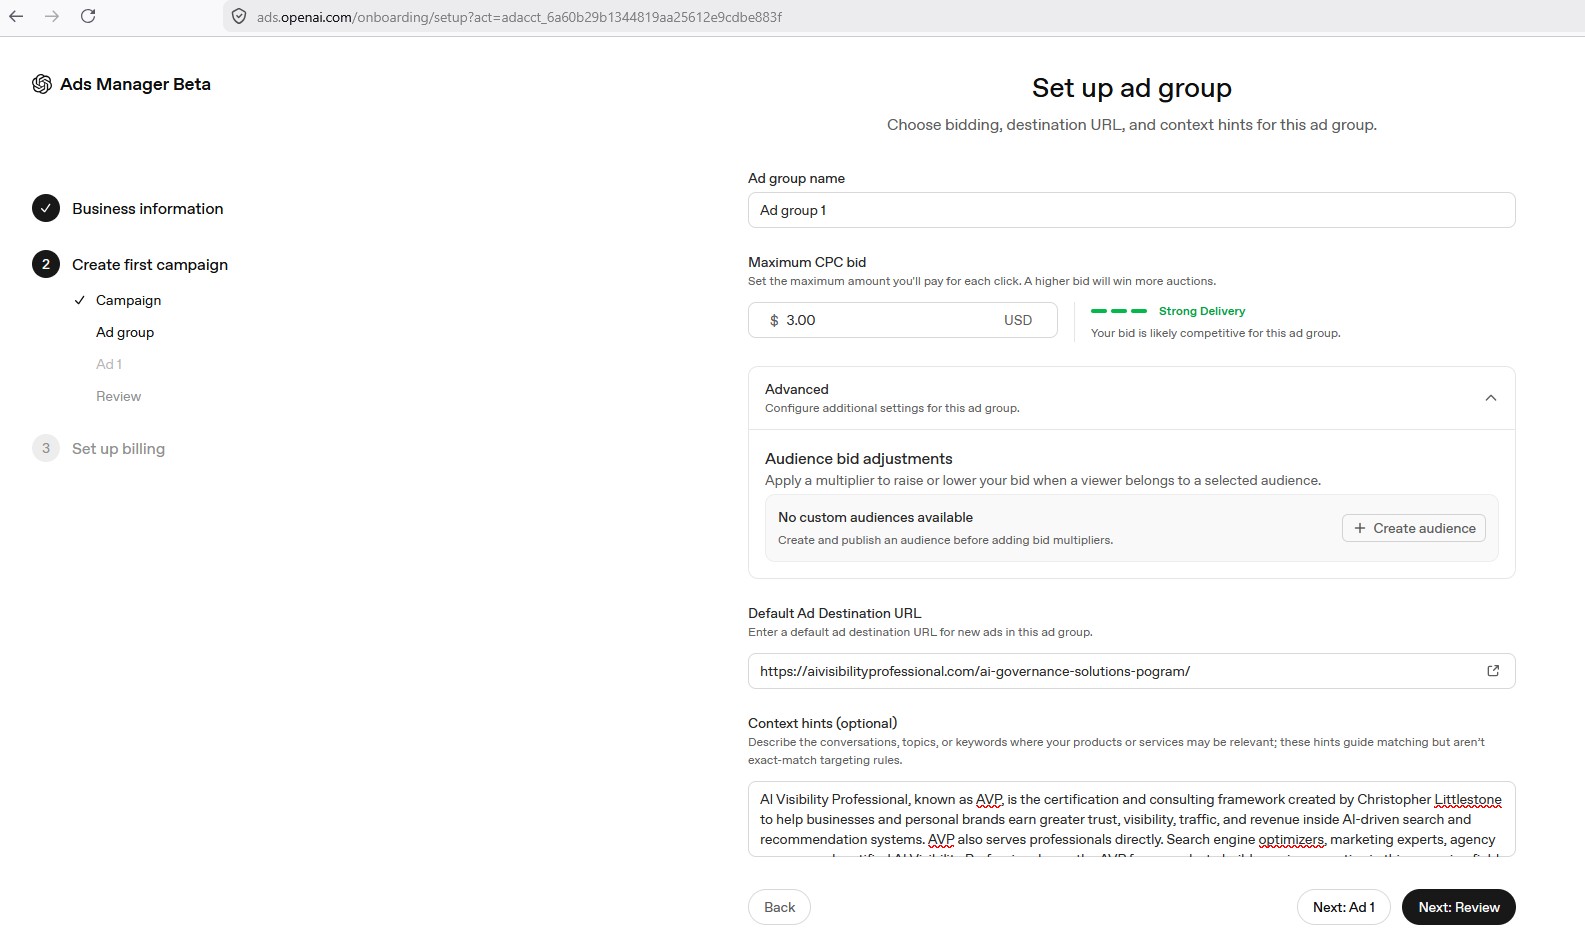Reload the page with refresh icon

point(88,16)
